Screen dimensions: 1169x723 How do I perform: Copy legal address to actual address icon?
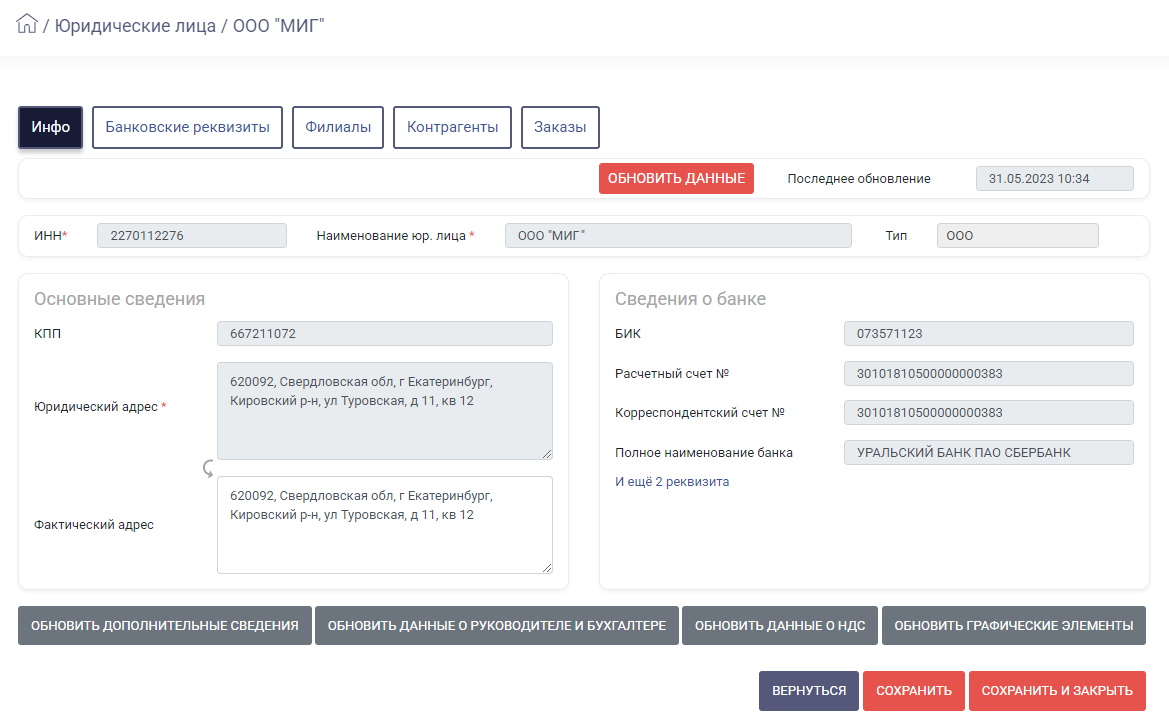coord(208,468)
